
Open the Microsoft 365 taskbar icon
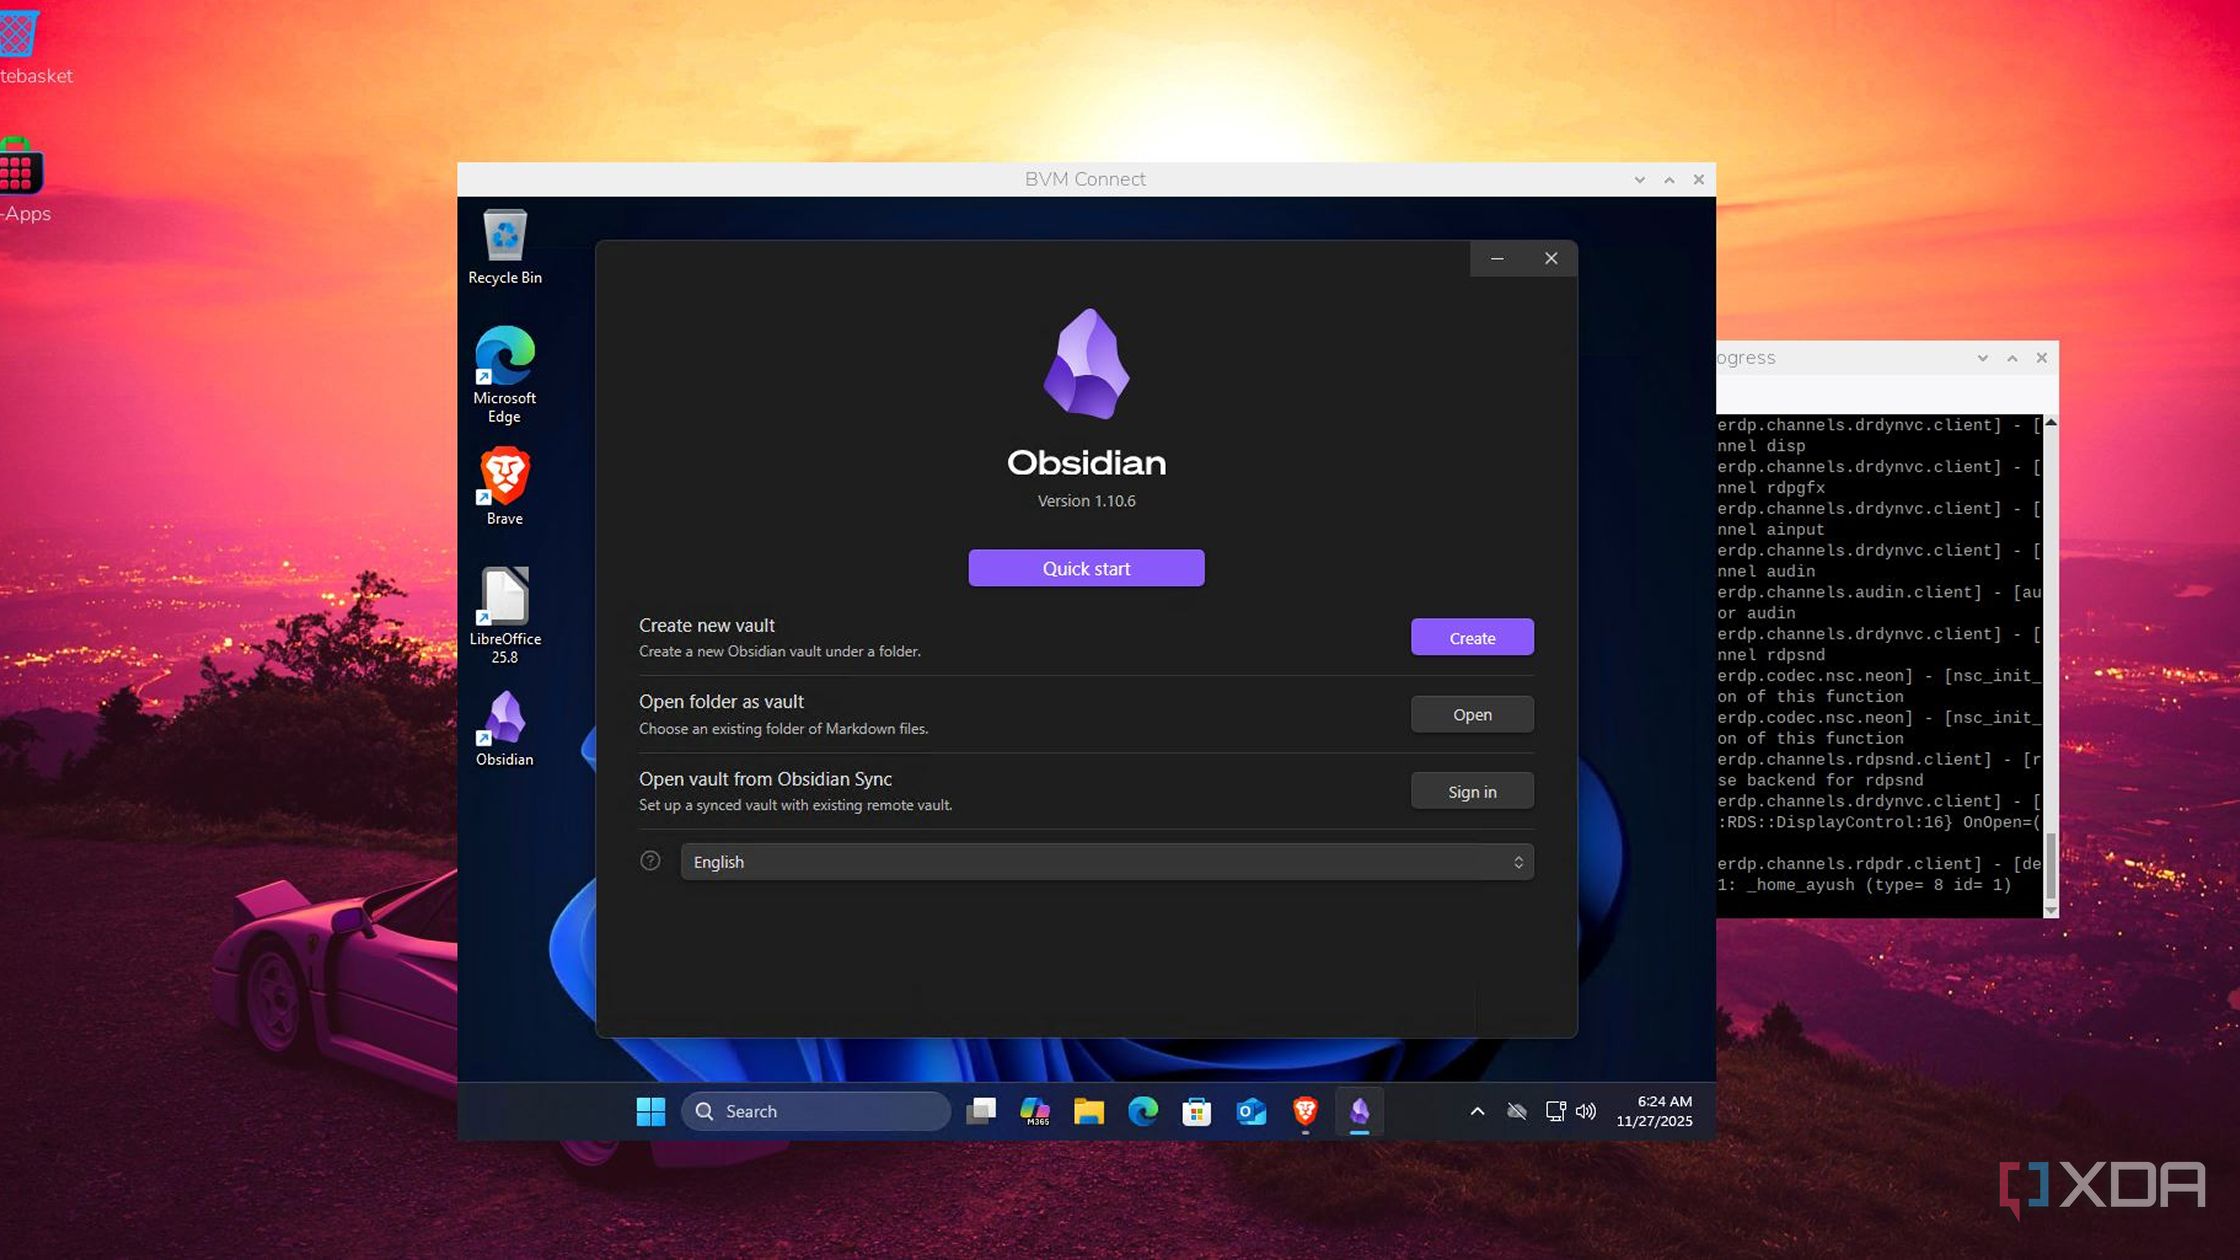coord(1035,1111)
